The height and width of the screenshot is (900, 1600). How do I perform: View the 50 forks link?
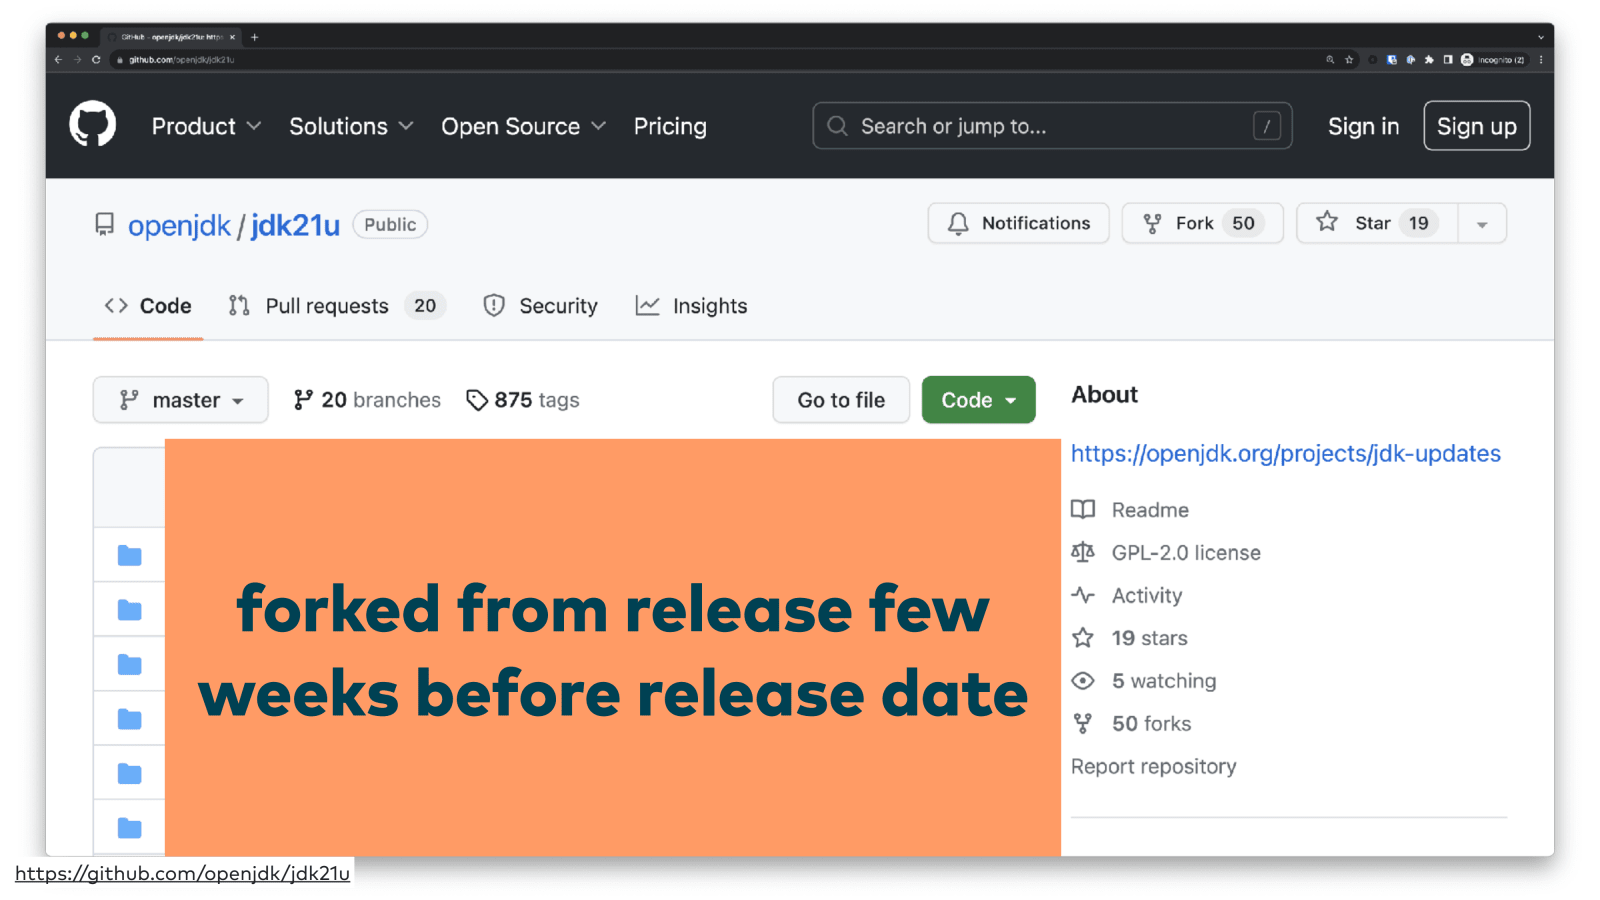[x=1151, y=724]
